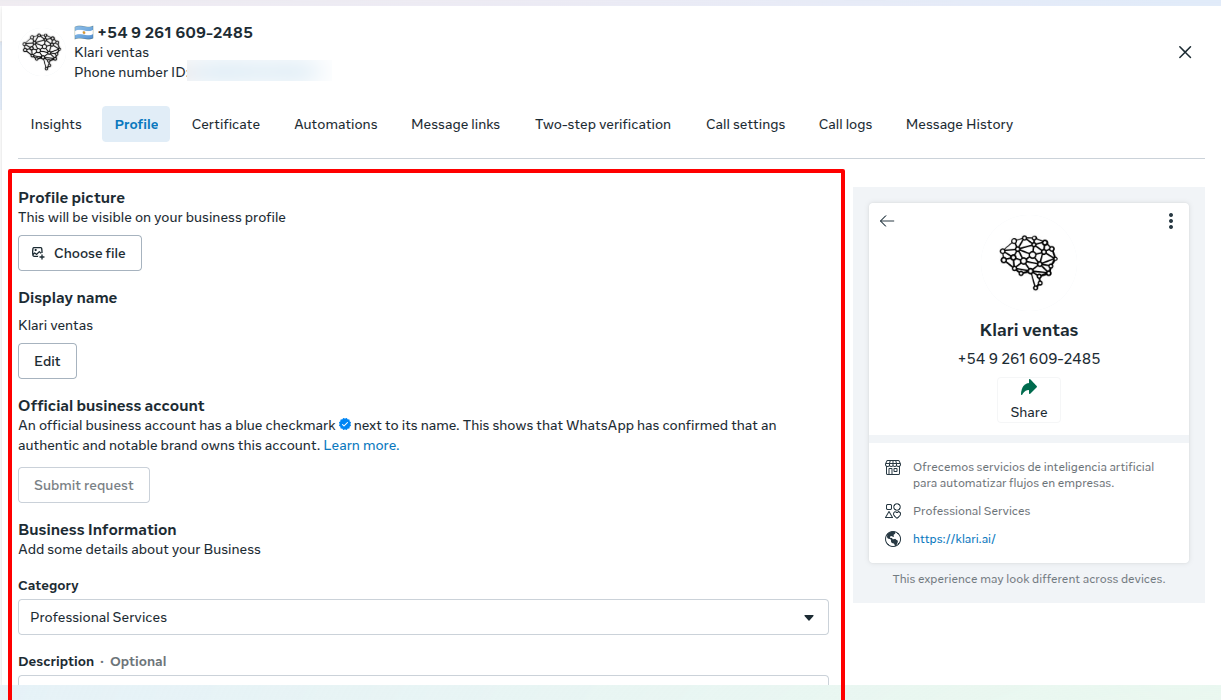Click Edit under Display name

click(47, 361)
